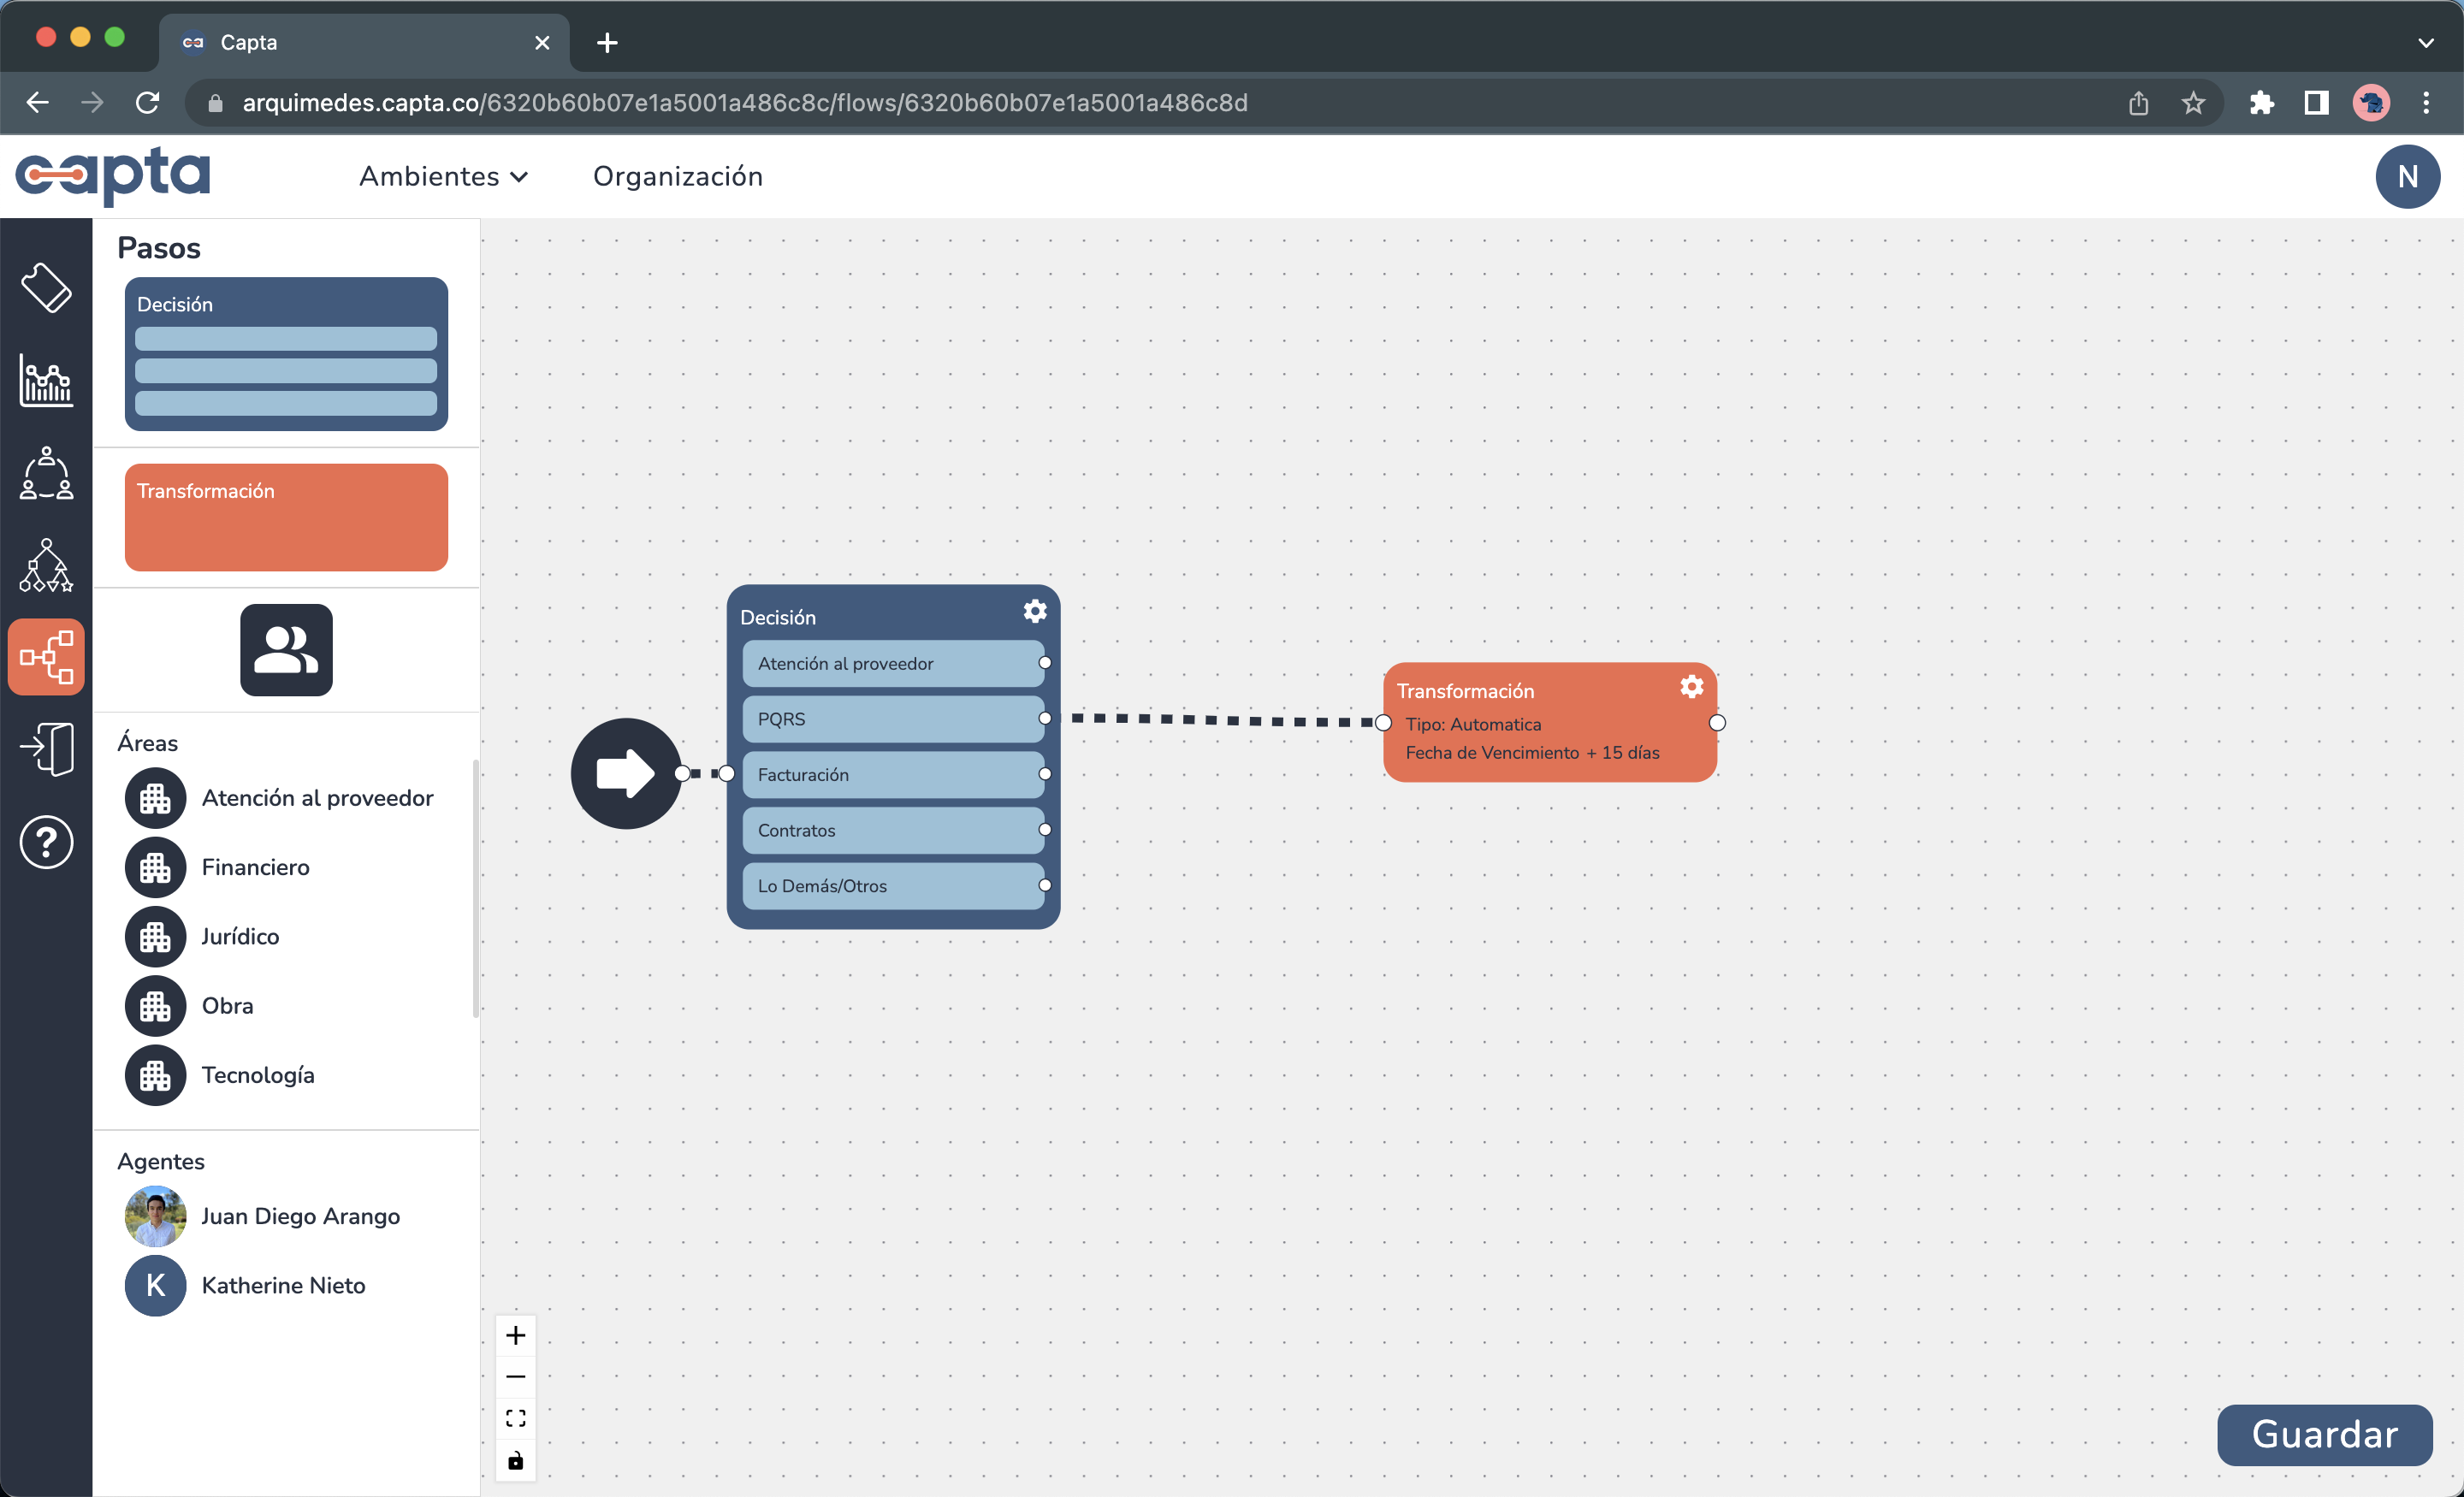Click the Capta logo

114,176
